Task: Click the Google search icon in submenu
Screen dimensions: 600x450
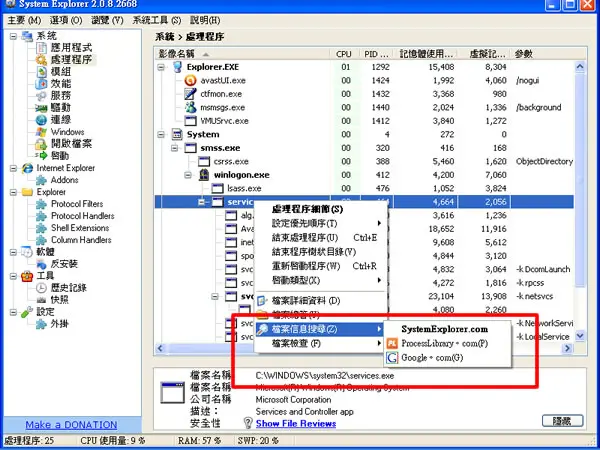Action: point(392,358)
